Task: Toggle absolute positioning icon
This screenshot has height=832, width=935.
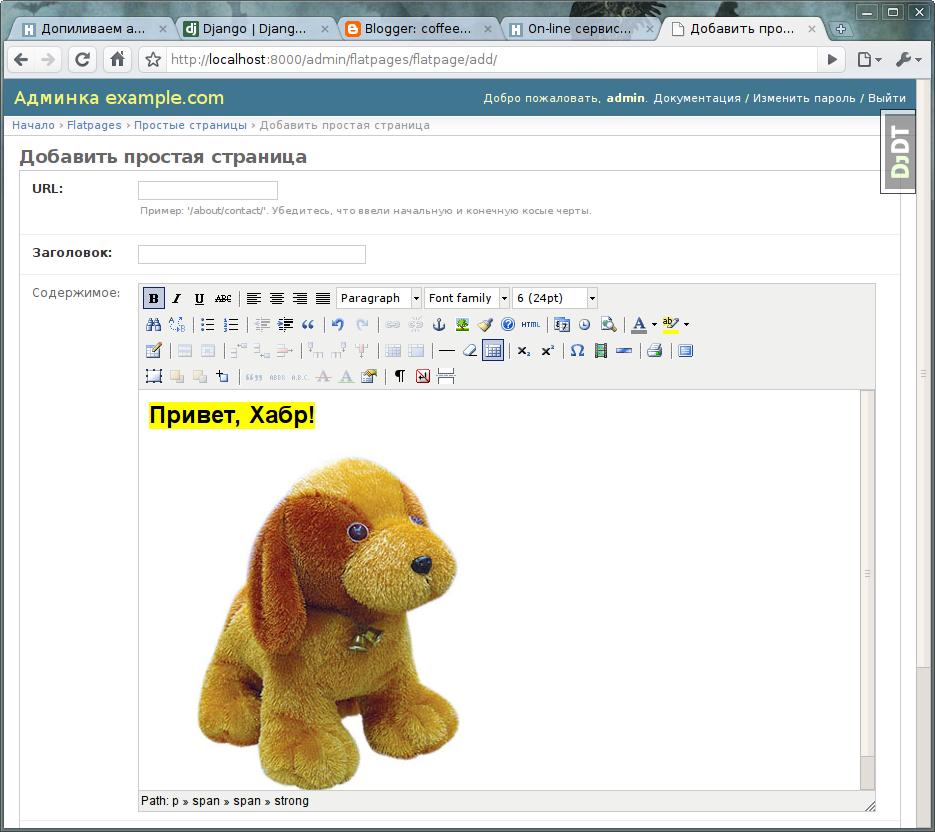Action: (222, 376)
